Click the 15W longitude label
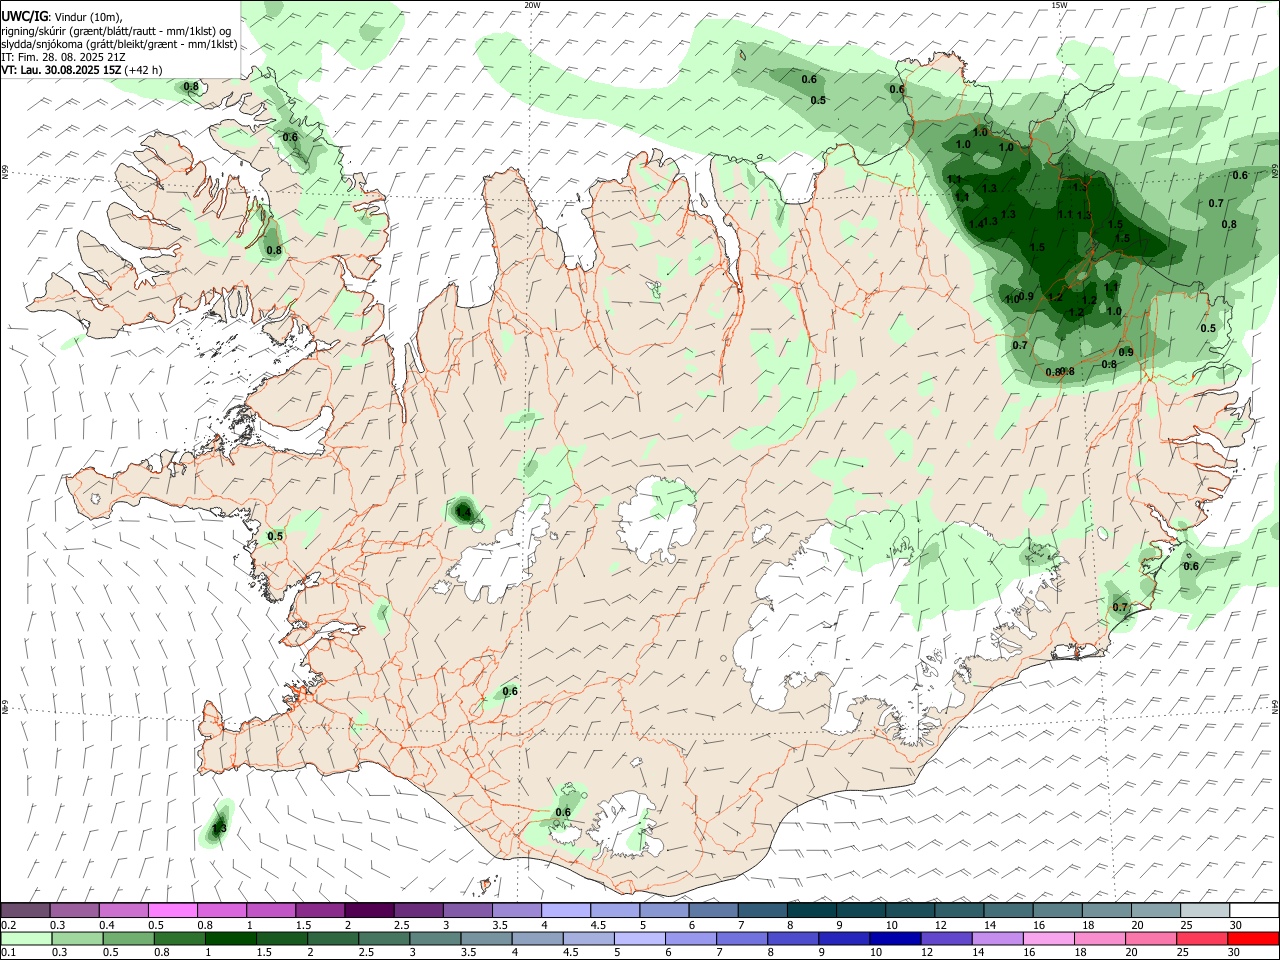Screen dimensions: 1280x960 tap(1058, 5)
